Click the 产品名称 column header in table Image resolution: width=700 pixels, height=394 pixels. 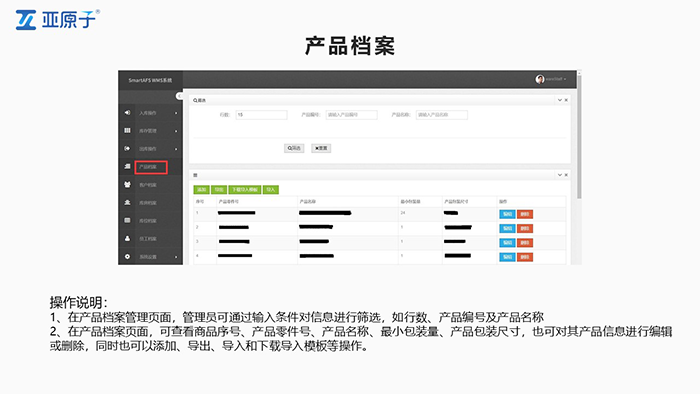coord(308,202)
